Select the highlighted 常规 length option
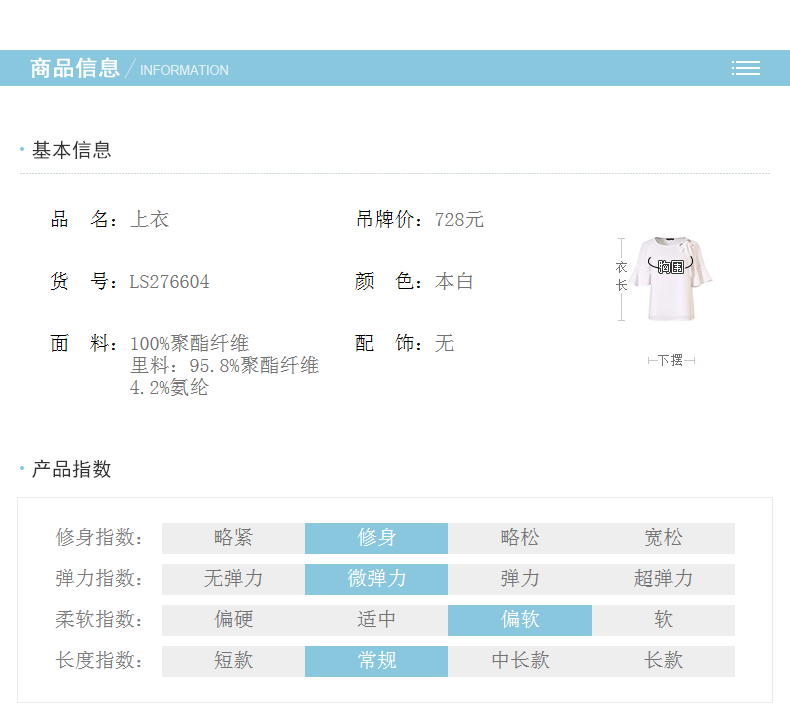The height and width of the screenshot is (718, 790). tap(376, 661)
